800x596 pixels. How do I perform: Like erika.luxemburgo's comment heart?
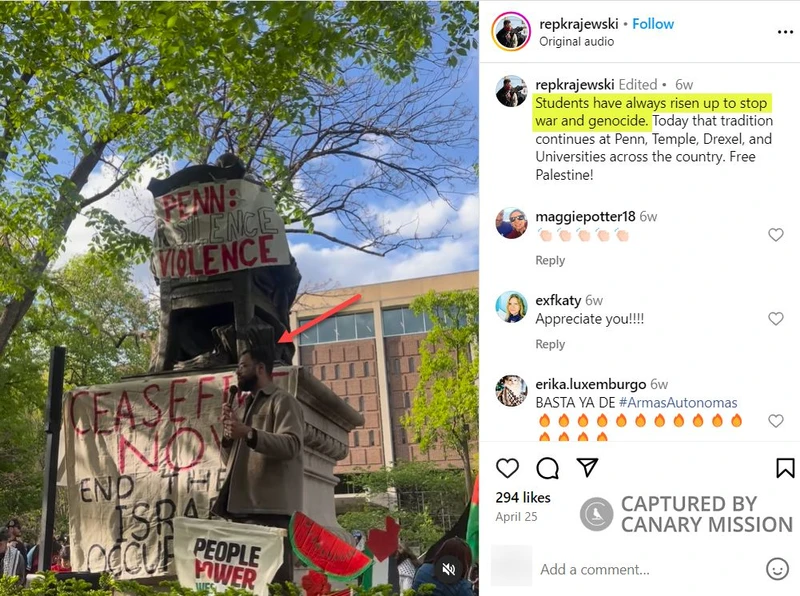(x=776, y=421)
